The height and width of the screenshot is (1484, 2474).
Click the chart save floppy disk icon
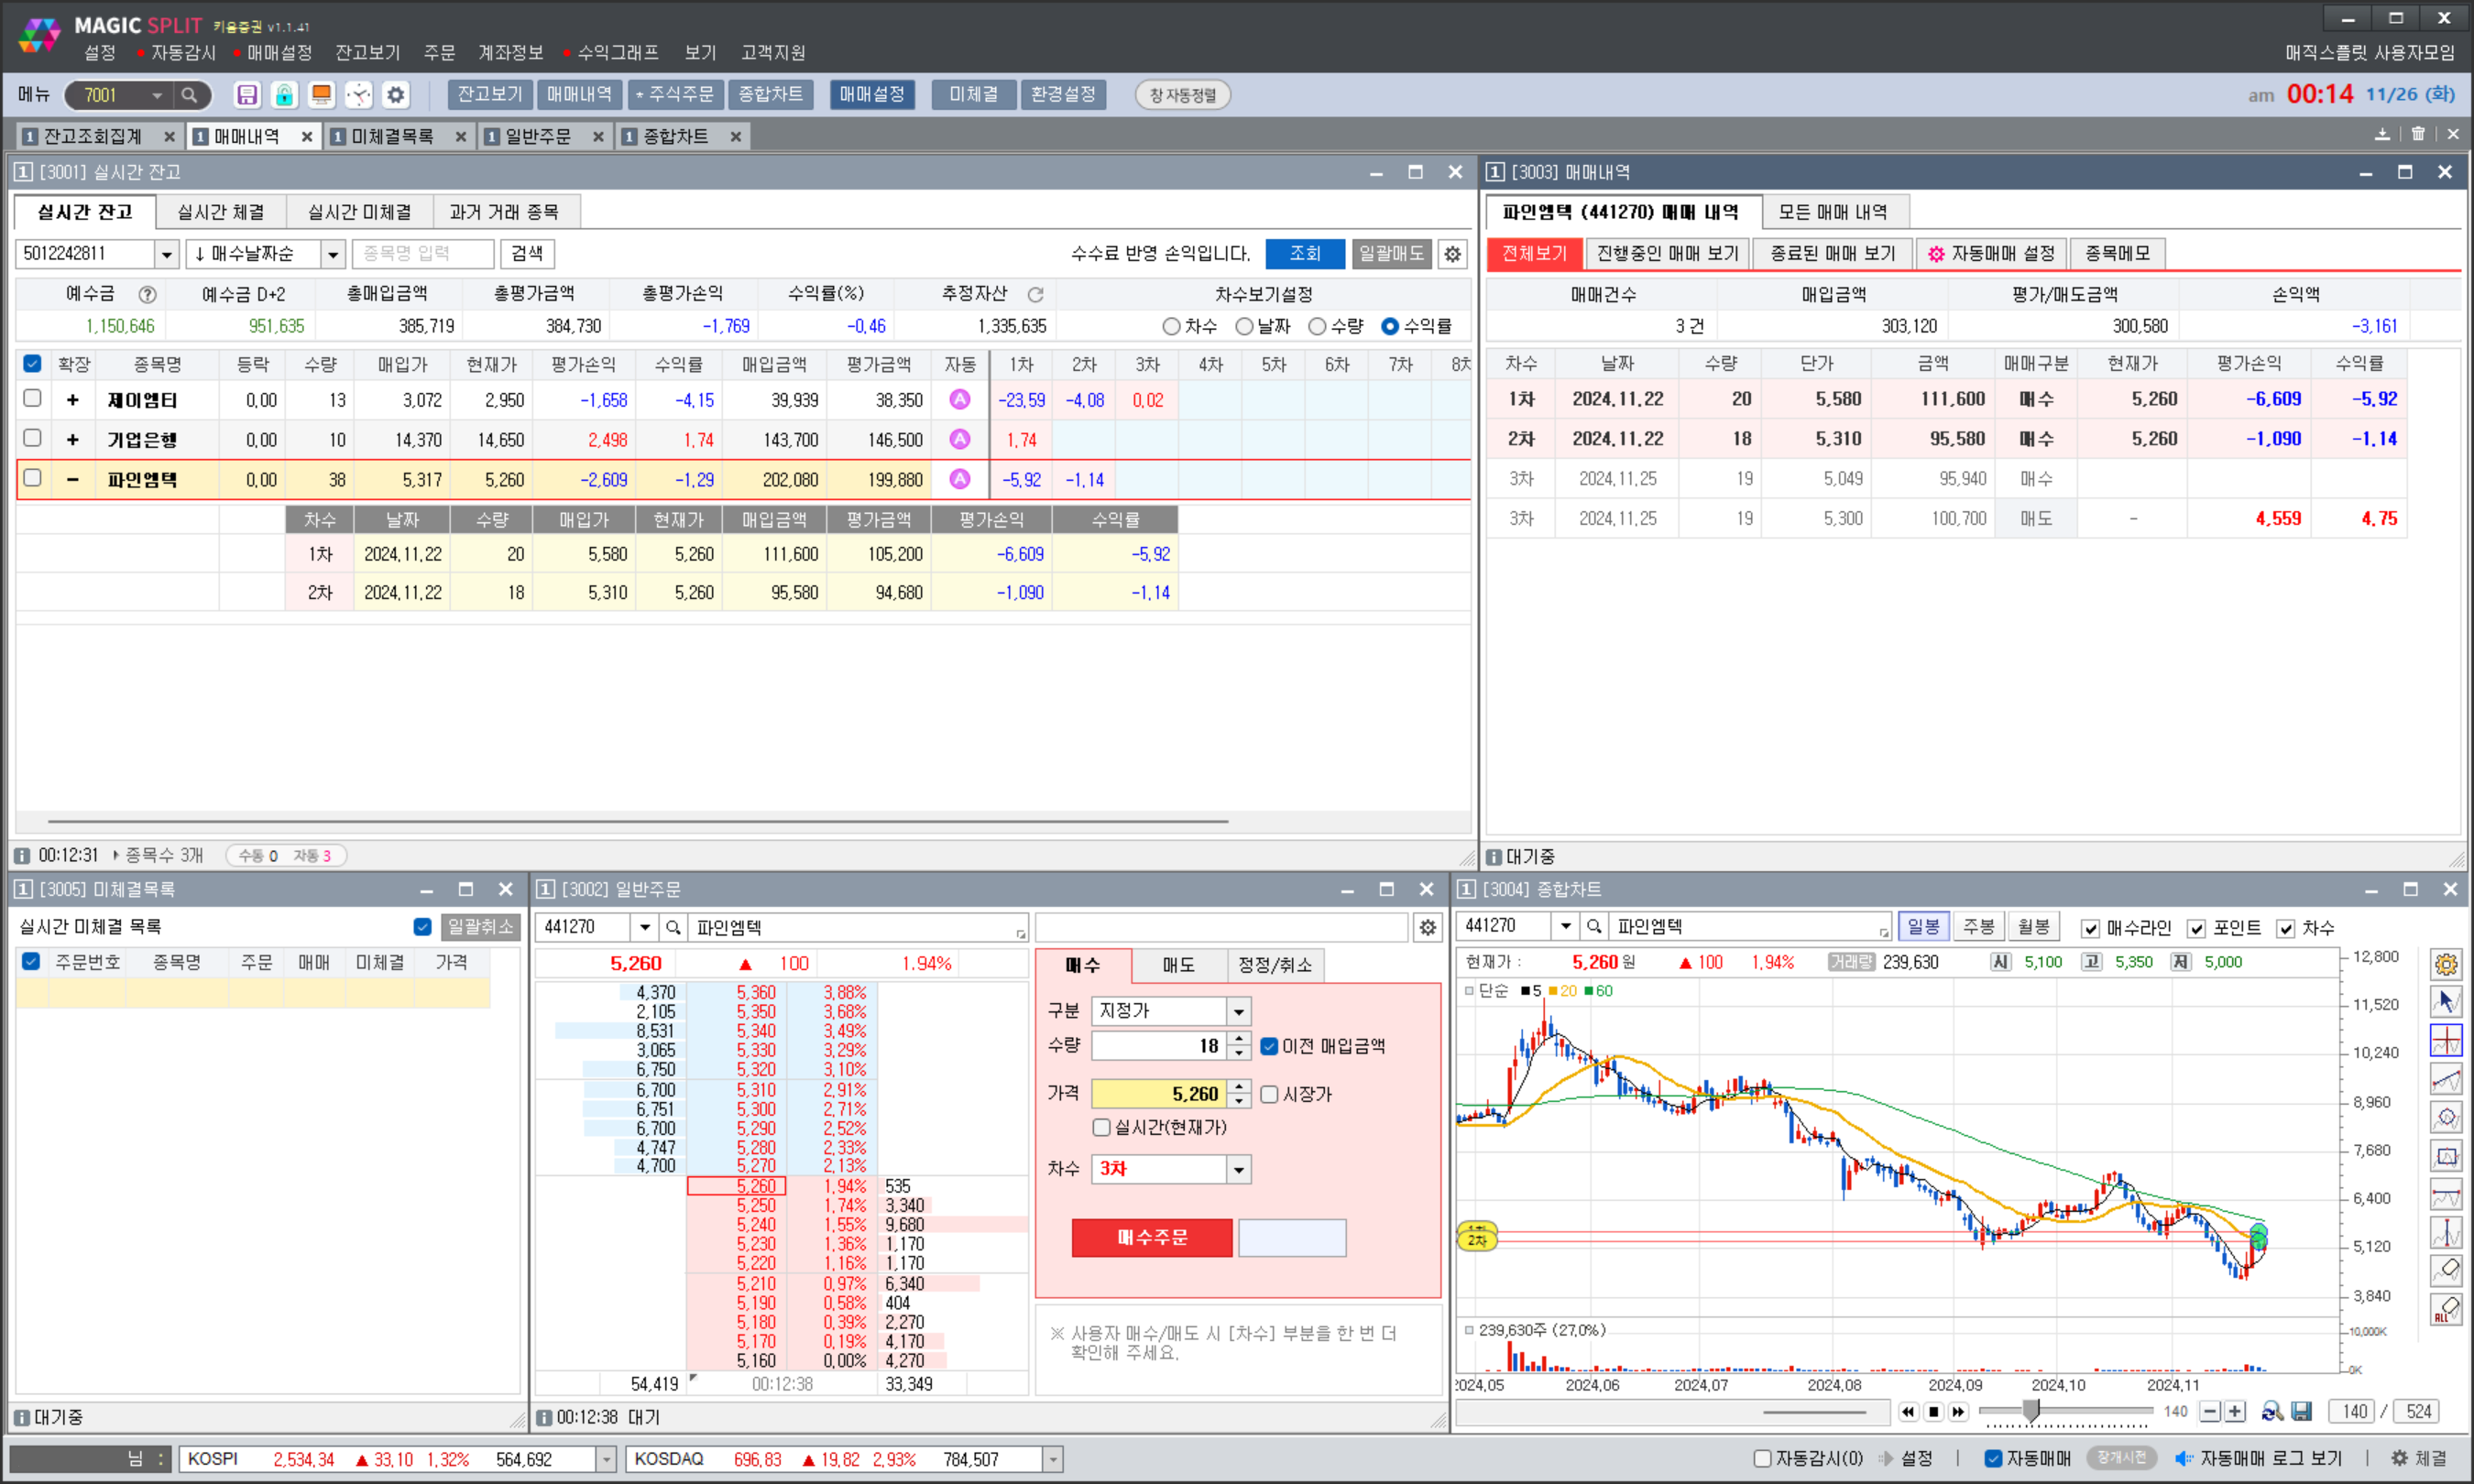tap(2301, 1411)
